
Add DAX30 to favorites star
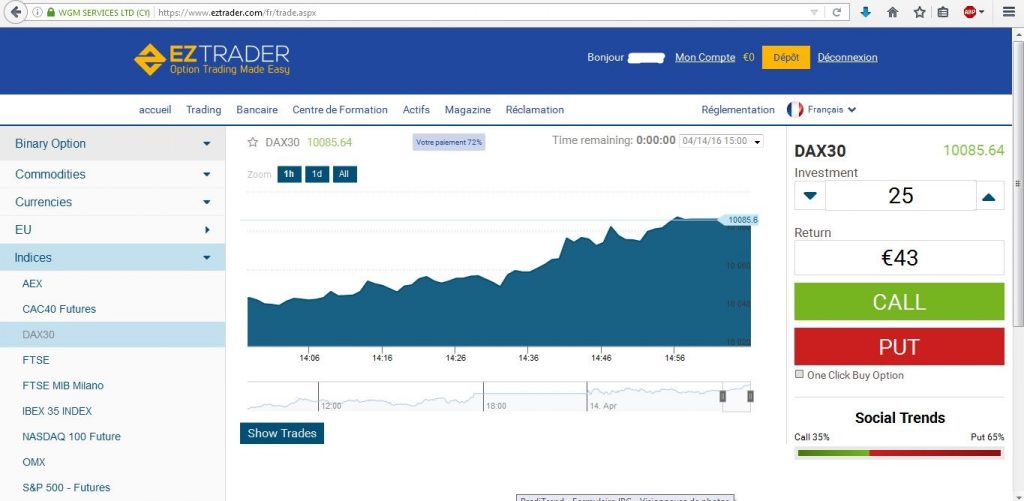tap(253, 142)
